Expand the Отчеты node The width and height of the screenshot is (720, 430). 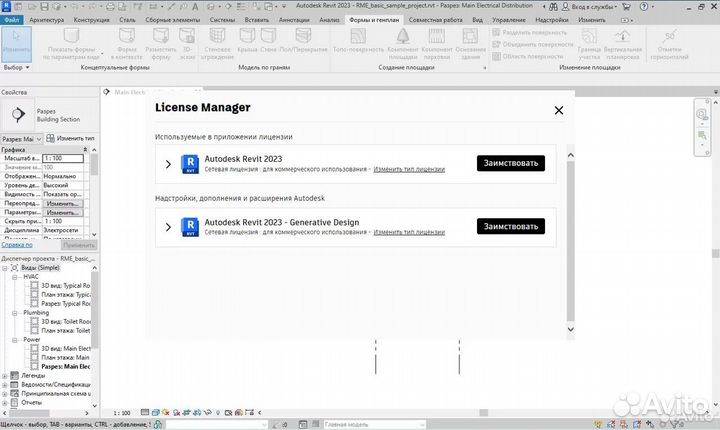[x=5, y=403]
